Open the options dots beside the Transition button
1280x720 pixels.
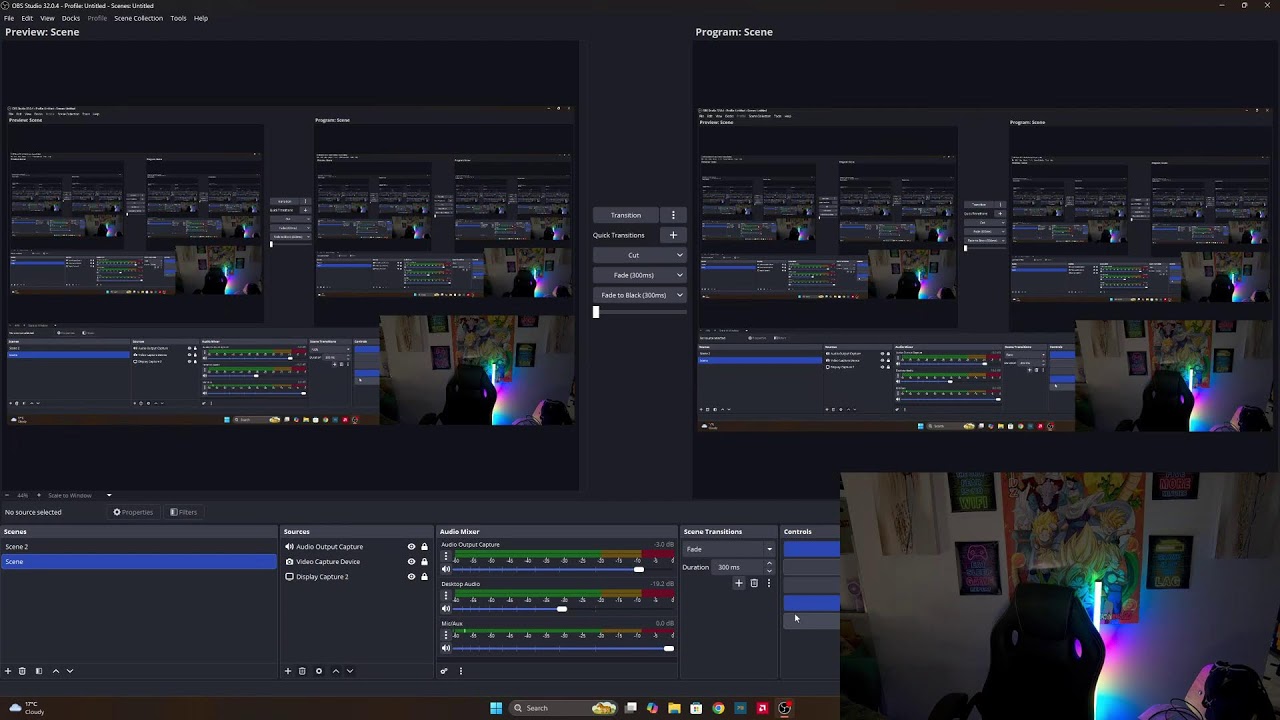[x=673, y=215]
